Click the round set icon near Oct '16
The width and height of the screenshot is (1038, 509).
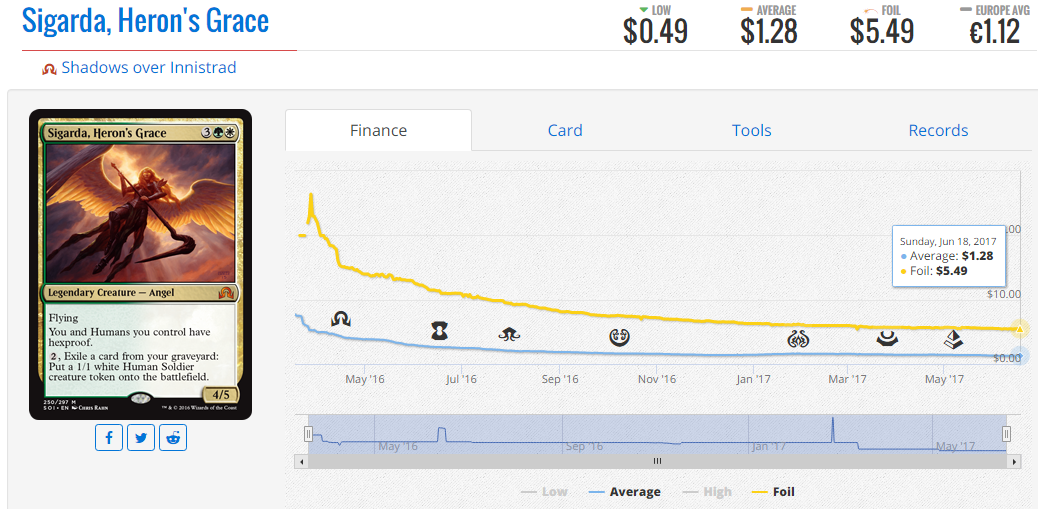tap(619, 338)
